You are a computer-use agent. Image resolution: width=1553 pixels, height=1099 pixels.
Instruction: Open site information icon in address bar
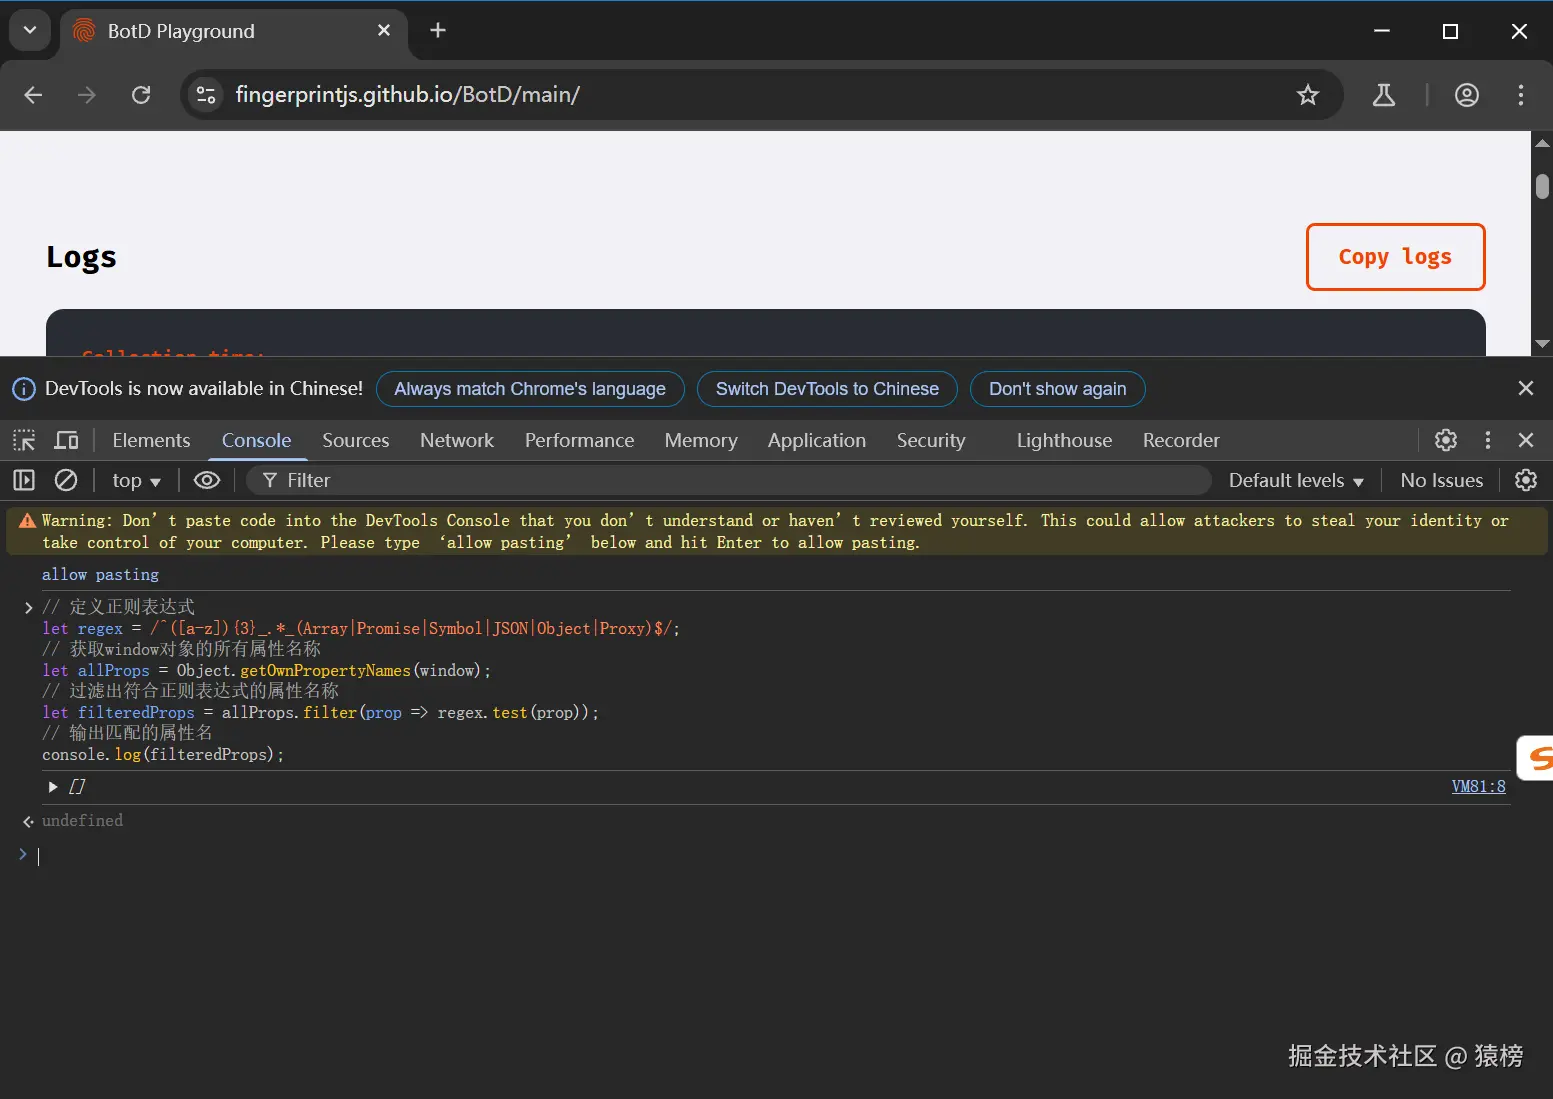[206, 95]
